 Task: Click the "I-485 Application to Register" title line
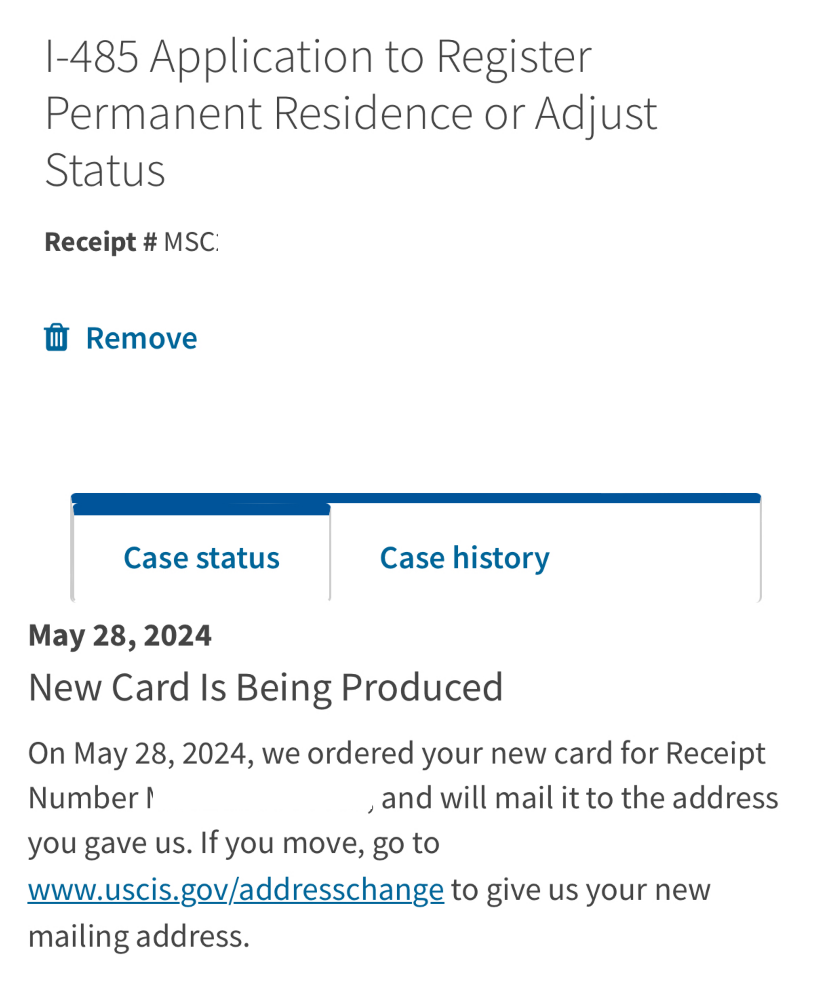tap(318, 57)
